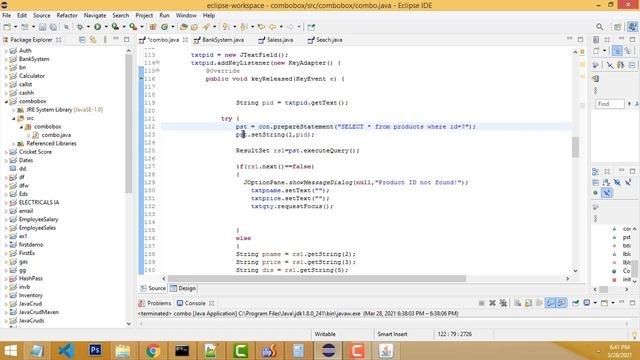Click the Back navigation arrow icon
640x360 pixels.
pos(272,27)
